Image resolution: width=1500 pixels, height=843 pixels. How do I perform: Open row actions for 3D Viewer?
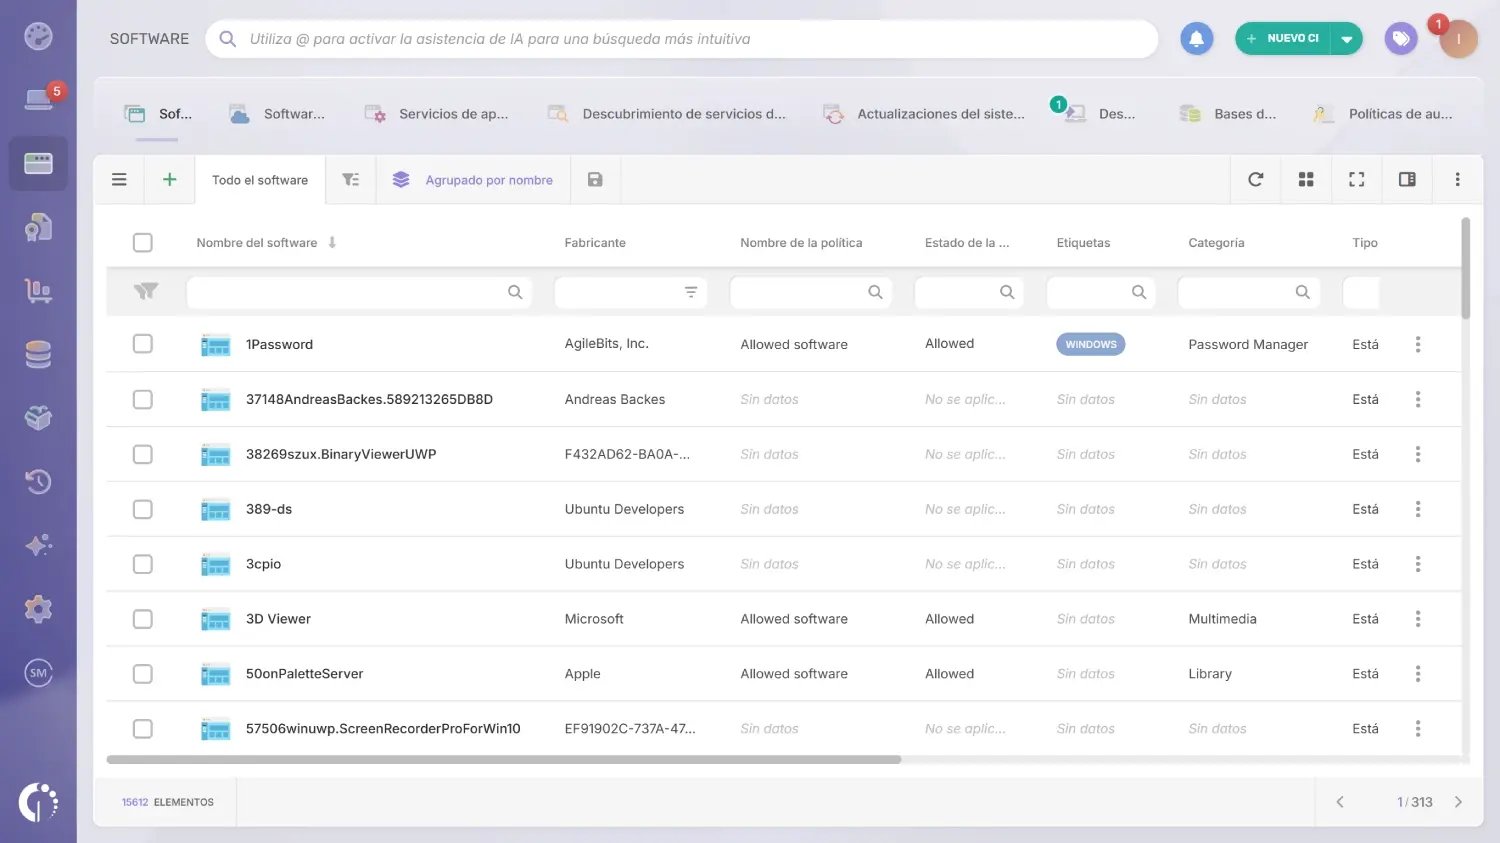coord(1418,619)
